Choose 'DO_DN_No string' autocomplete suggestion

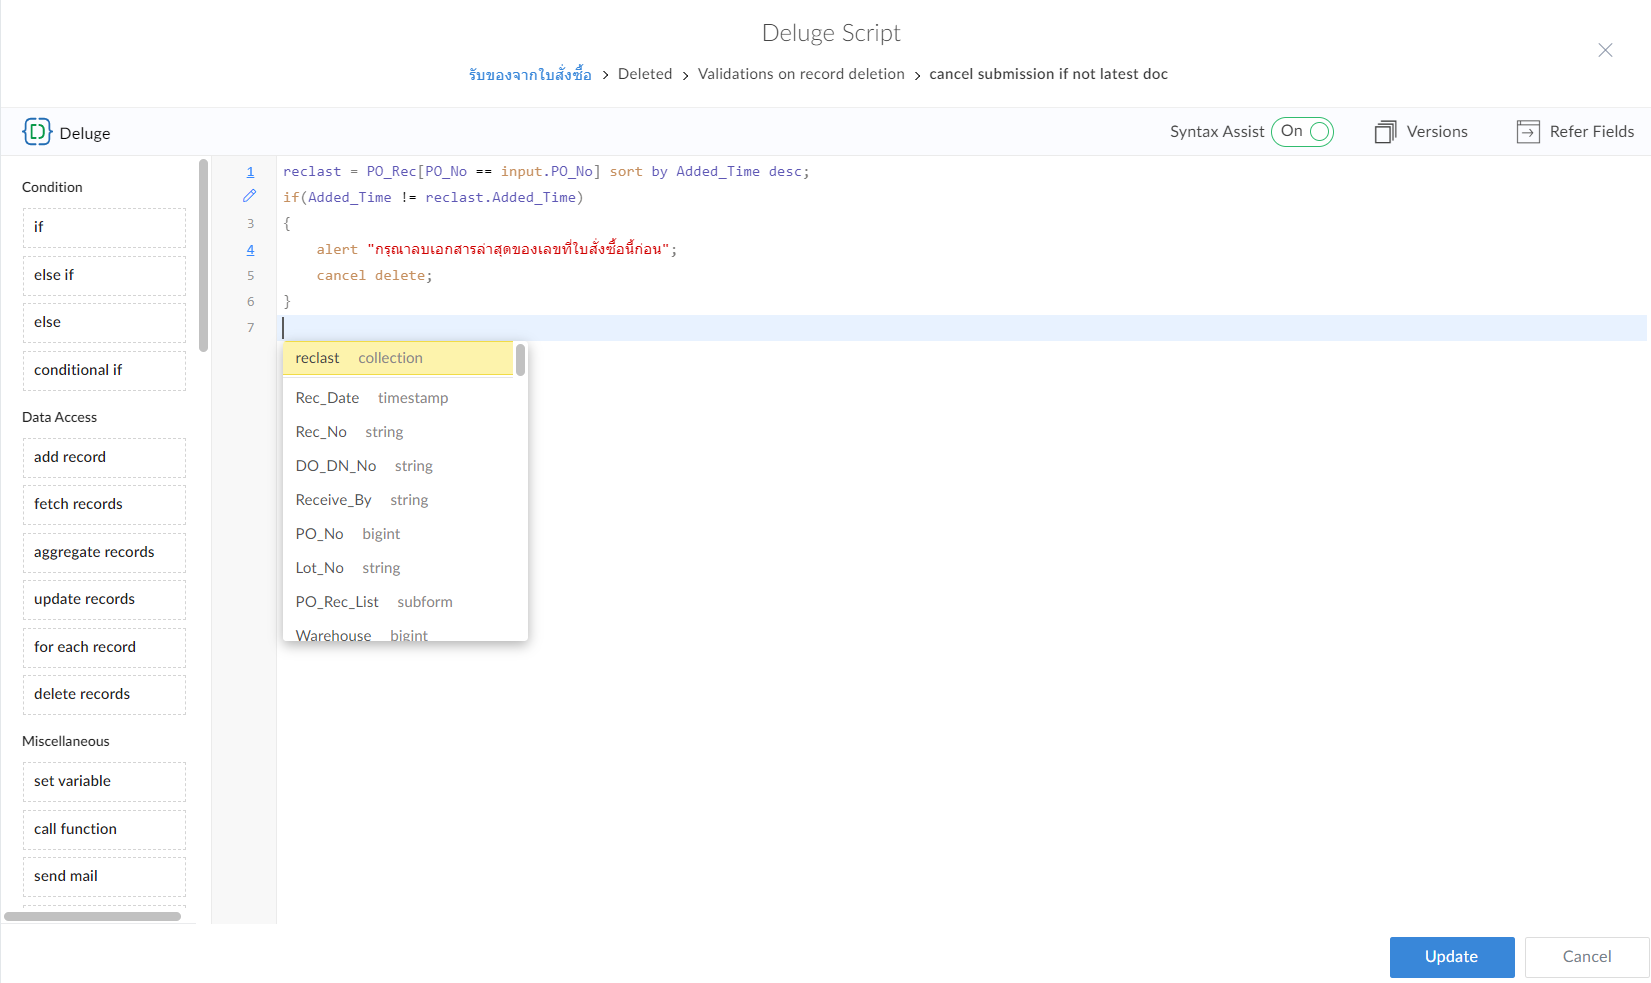[398, 466]
